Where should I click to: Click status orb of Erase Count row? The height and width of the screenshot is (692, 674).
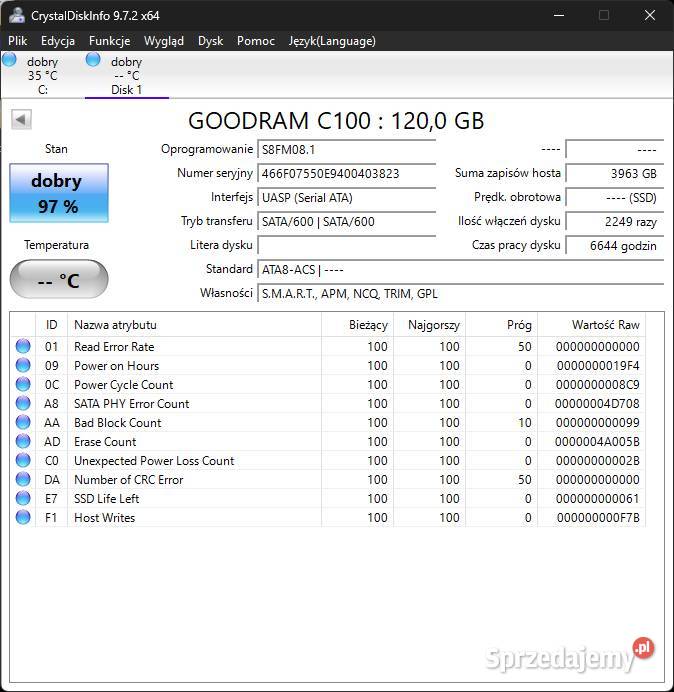23,441
